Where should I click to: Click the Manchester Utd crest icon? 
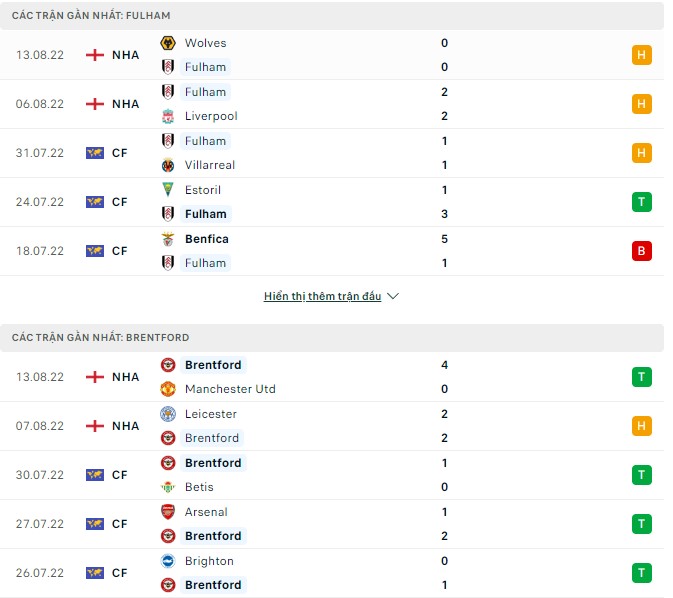[167, 389]
